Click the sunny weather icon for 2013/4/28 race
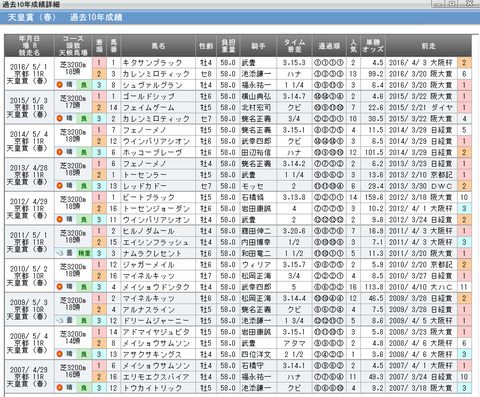 tap(60, 186)
